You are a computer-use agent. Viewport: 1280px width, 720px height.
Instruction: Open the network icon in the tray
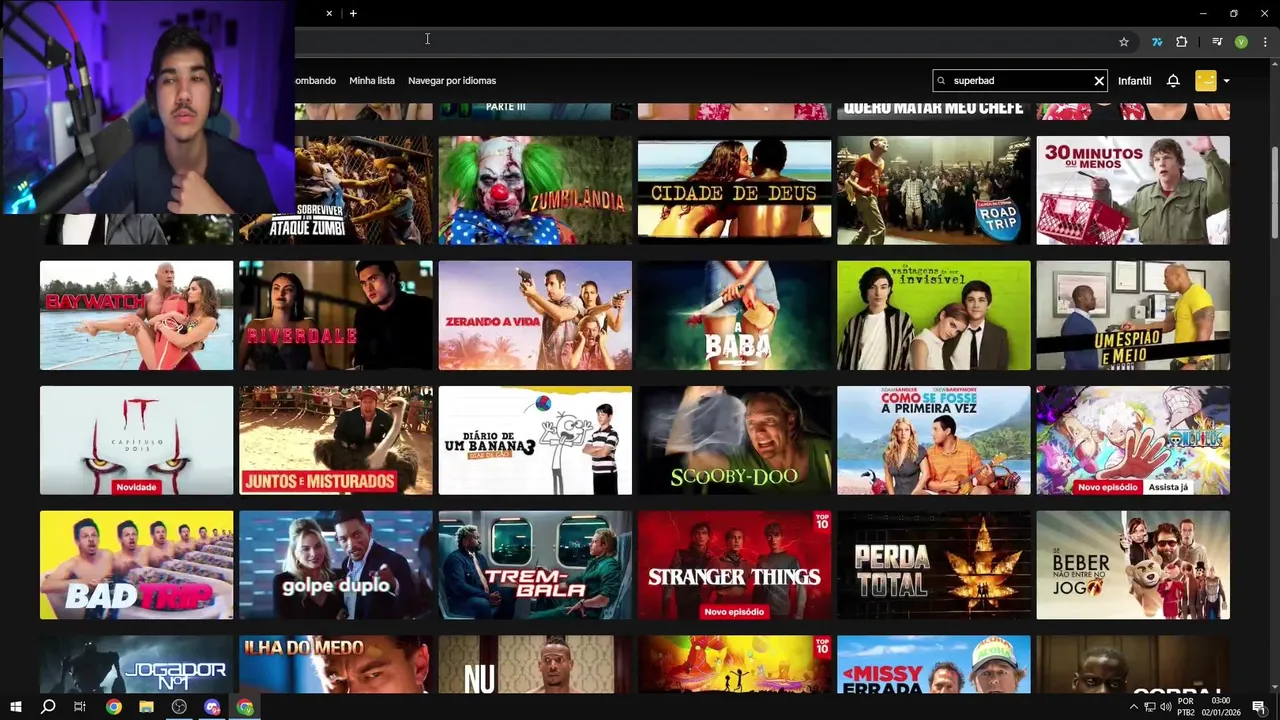coord(1150,707)
